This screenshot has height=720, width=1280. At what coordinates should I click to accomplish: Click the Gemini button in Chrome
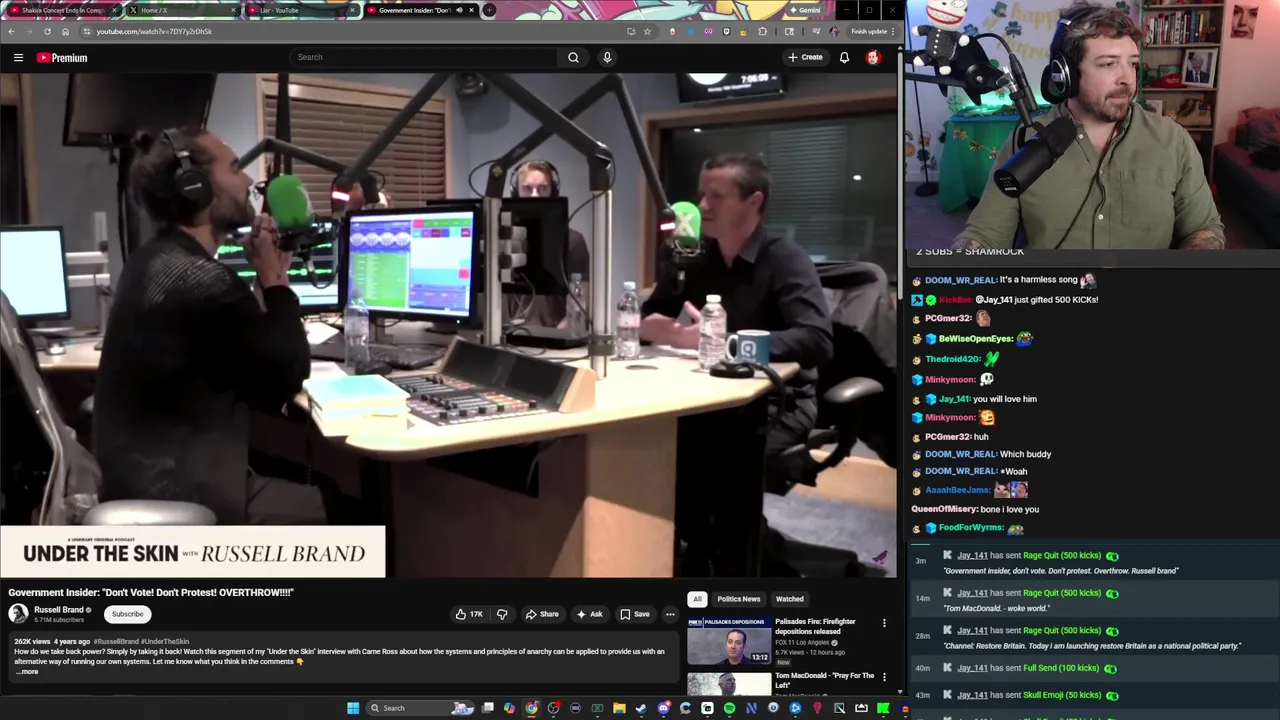(806, 10)
